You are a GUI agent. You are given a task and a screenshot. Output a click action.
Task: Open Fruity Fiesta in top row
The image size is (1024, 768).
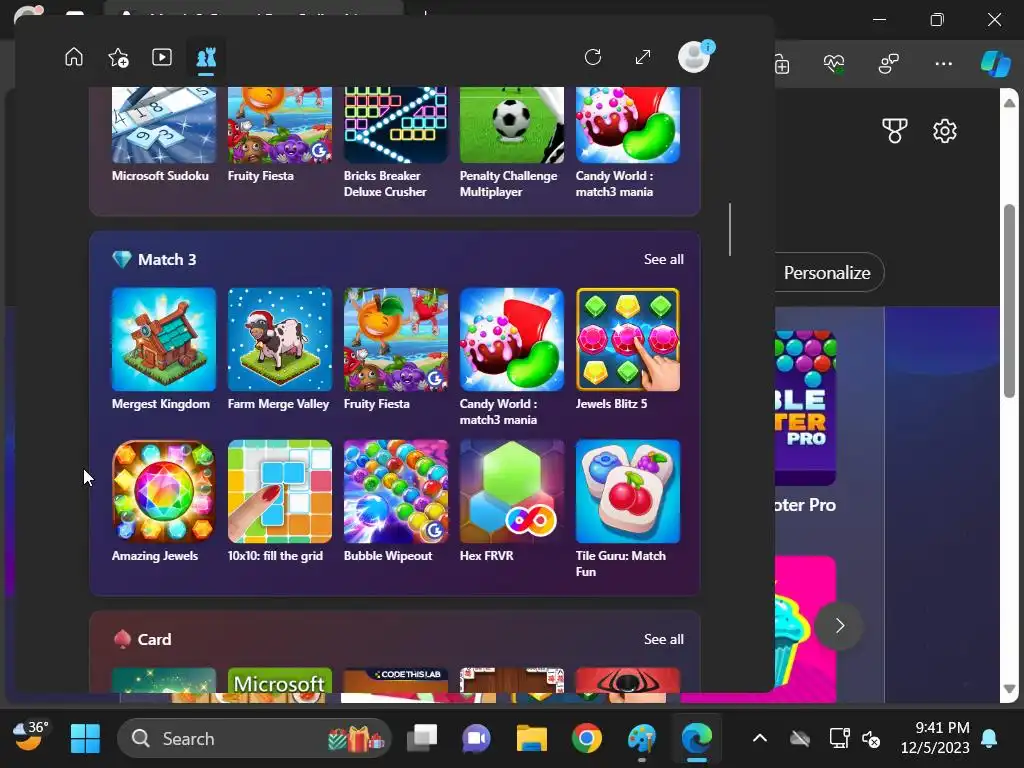pyautogui.click(x=280, y=134)
